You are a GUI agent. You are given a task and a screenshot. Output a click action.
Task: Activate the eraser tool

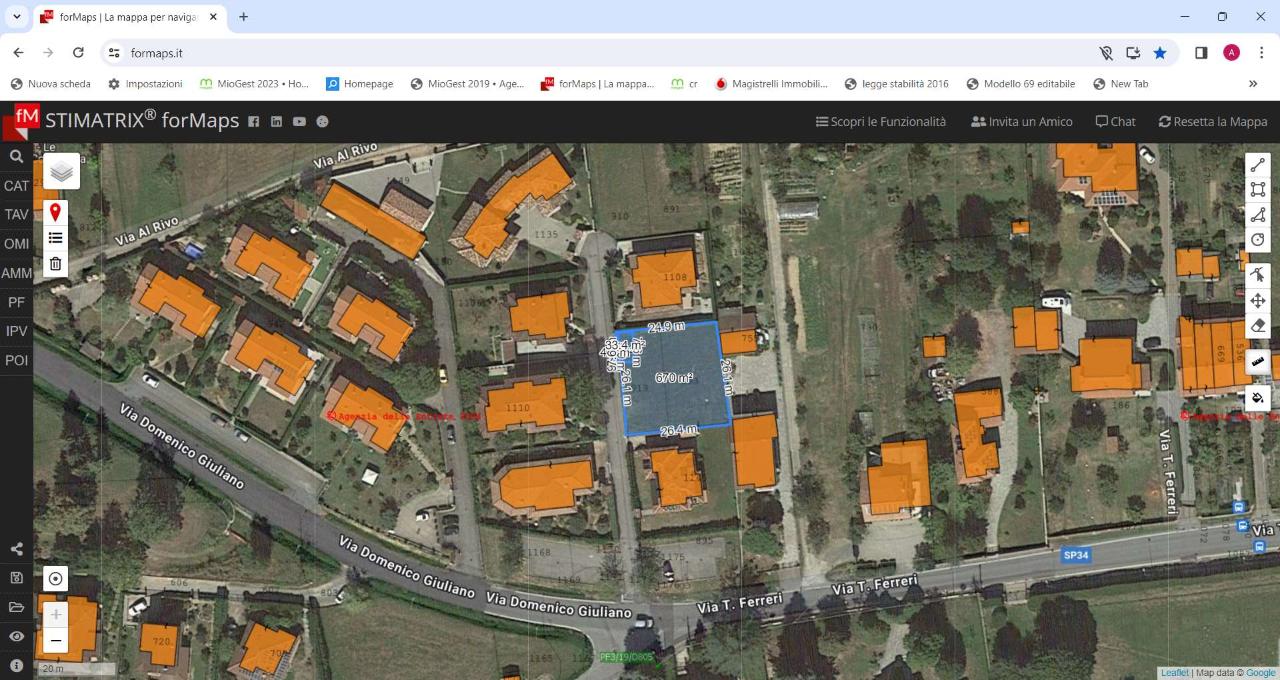(1258, 325)
